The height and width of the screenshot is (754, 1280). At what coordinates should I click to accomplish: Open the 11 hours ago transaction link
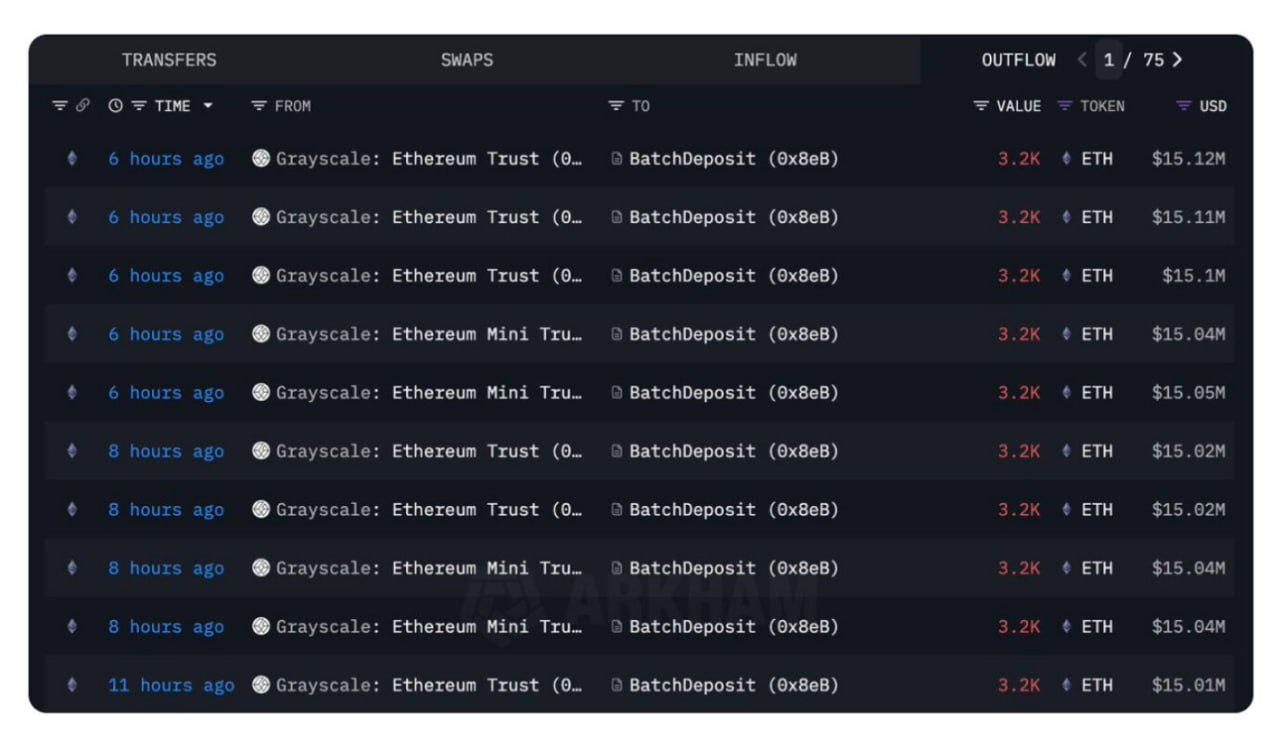pyautogui.click(x=171, y=685)
